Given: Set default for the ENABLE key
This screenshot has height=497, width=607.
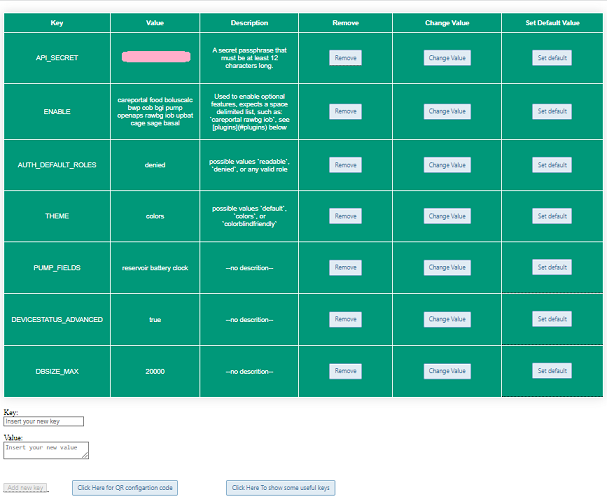Looking at the screenshot, I should click(552, 111).
